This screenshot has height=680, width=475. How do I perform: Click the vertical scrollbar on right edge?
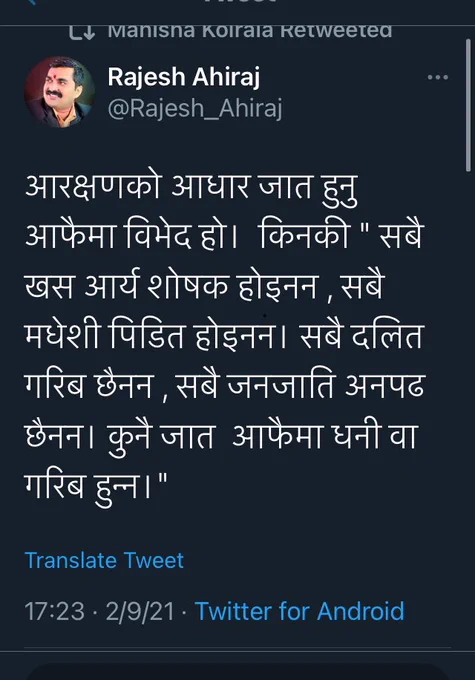tap(468, 105)
